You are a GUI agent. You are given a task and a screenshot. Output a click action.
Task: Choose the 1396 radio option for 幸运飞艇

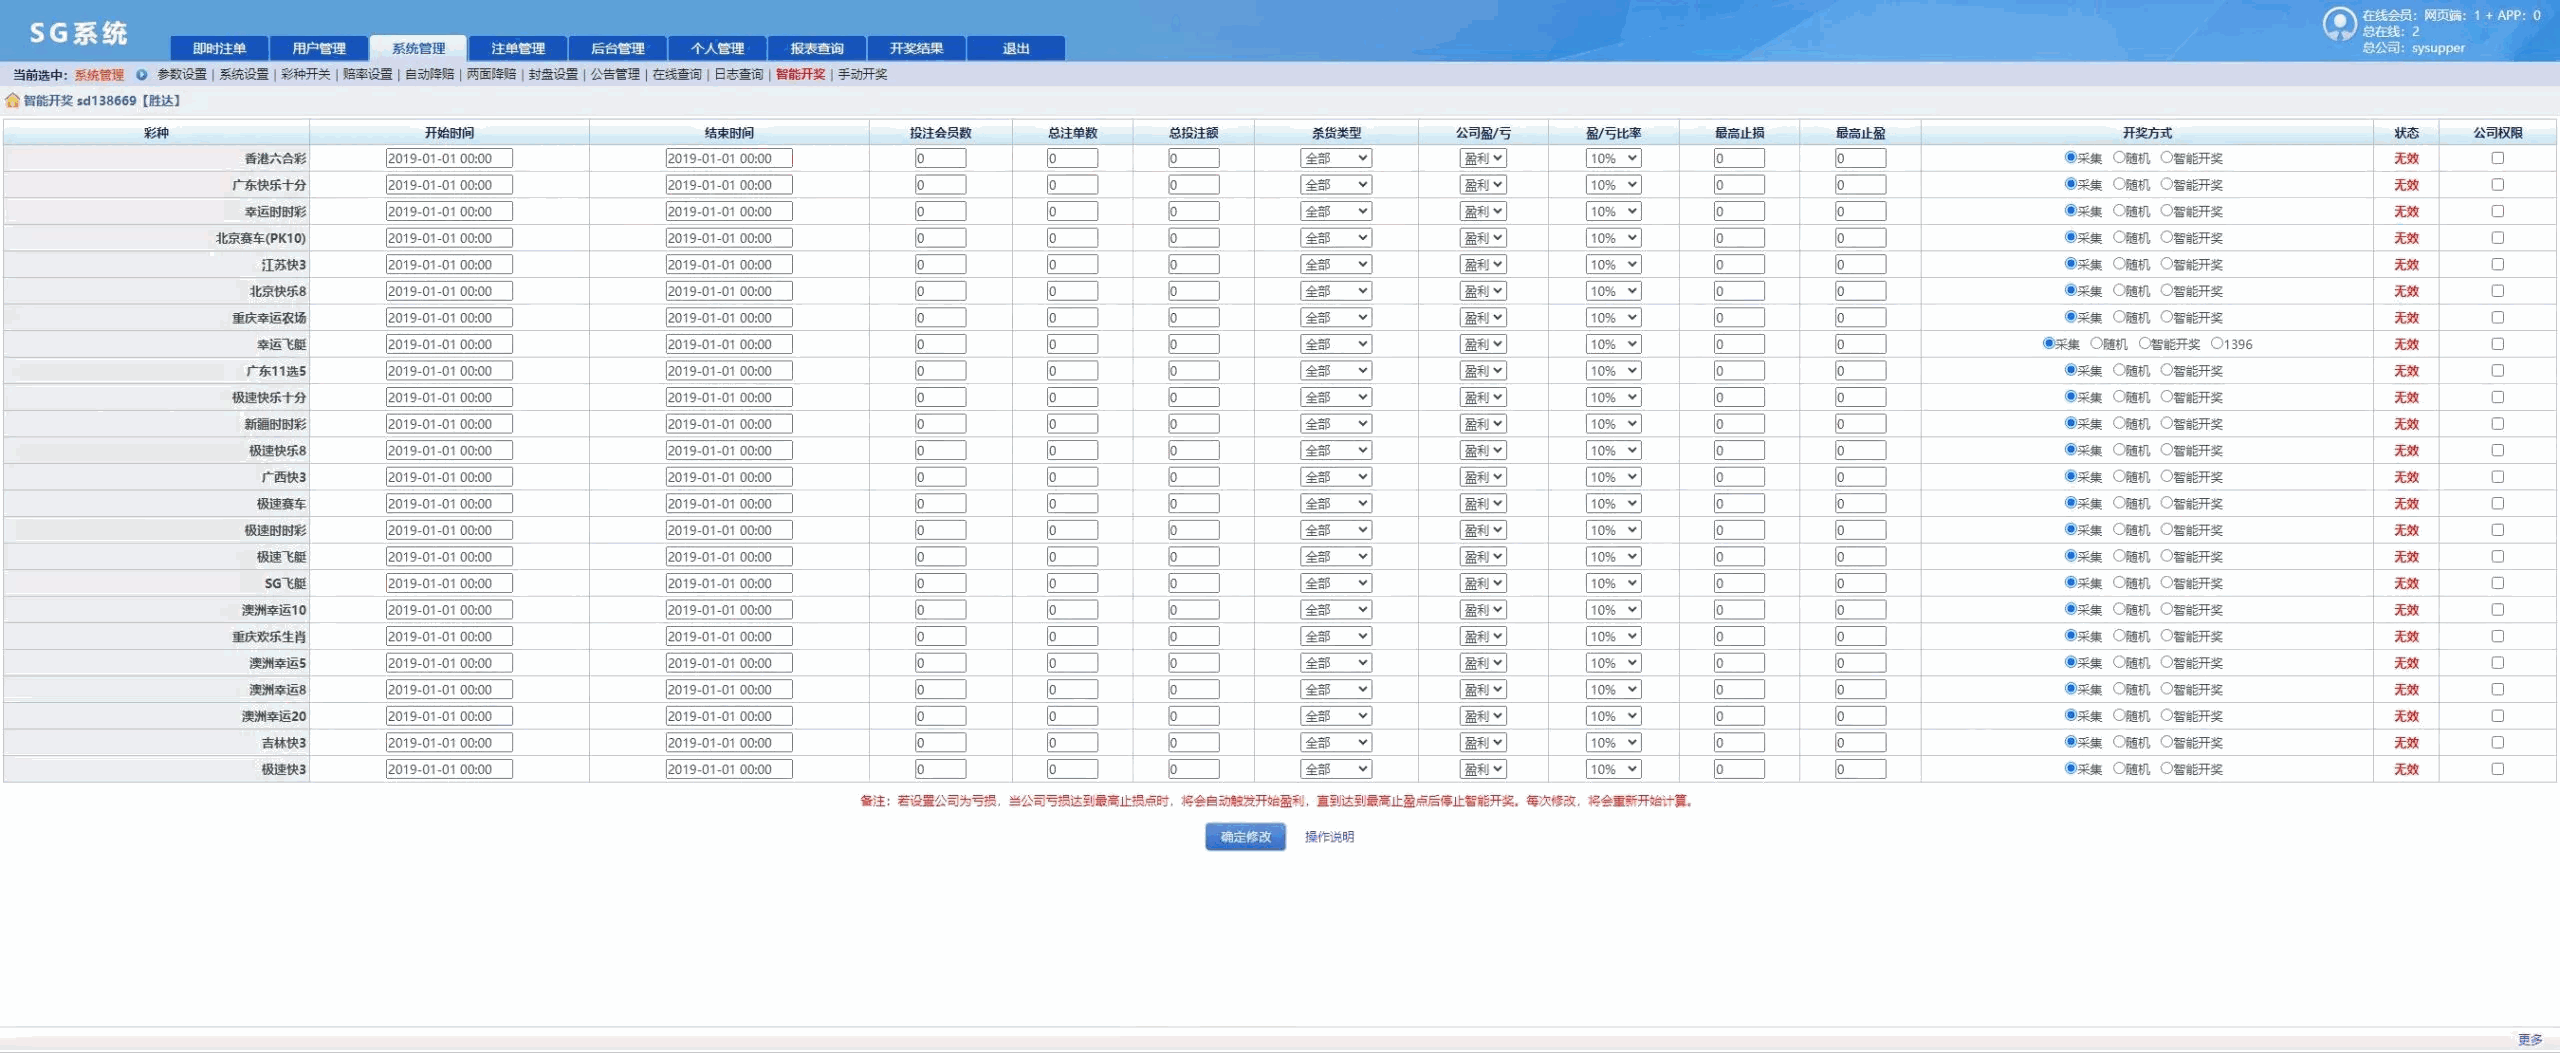(2217, 344)
